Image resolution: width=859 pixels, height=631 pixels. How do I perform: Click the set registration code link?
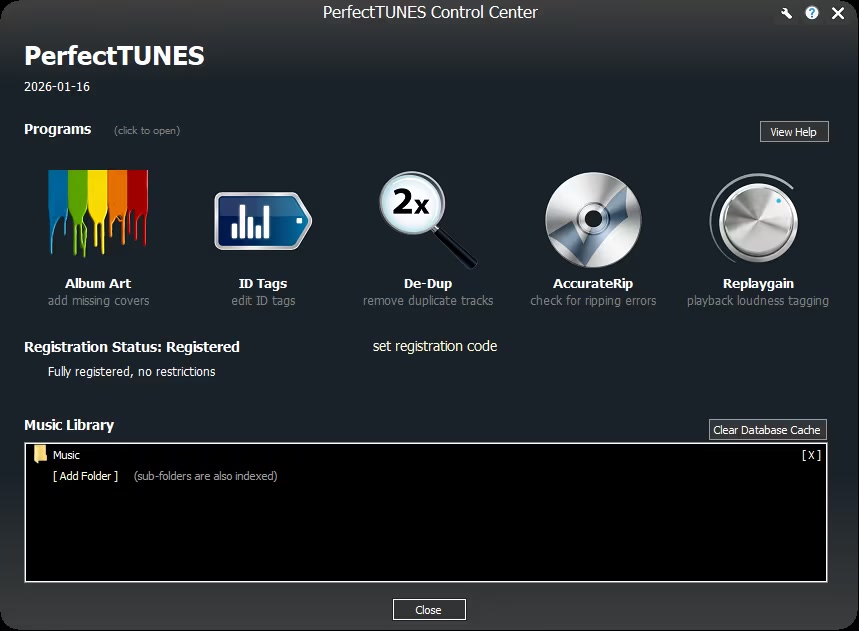[x=434, y=346]
